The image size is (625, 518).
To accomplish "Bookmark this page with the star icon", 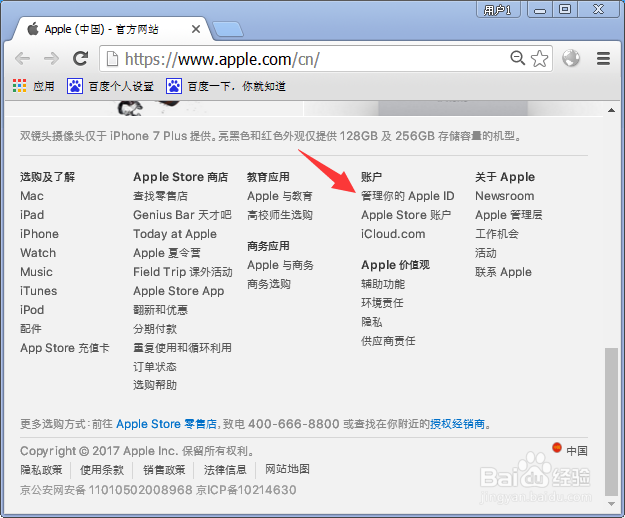I will (x=539, y=59).
